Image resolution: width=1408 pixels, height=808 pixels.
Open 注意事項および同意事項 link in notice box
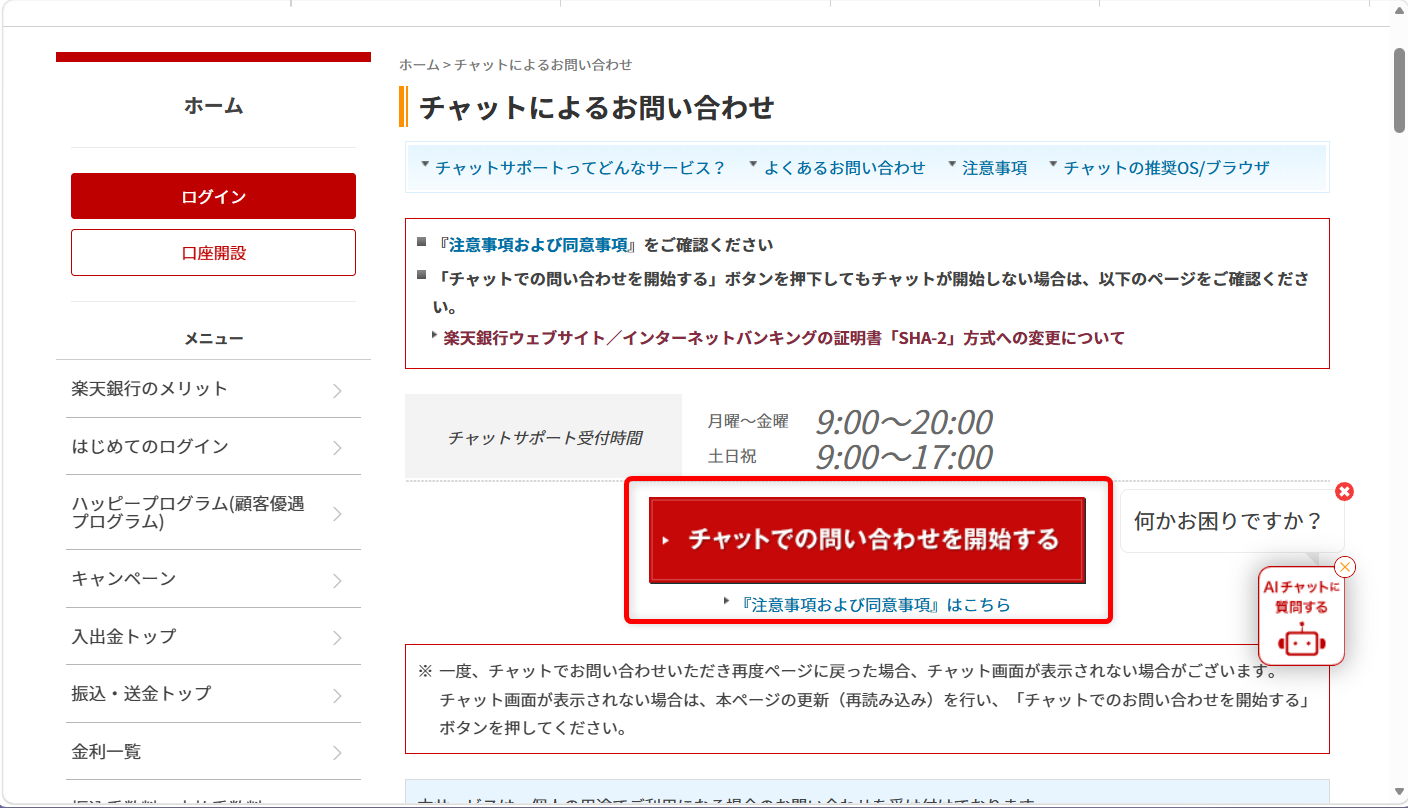coord(538,245)
